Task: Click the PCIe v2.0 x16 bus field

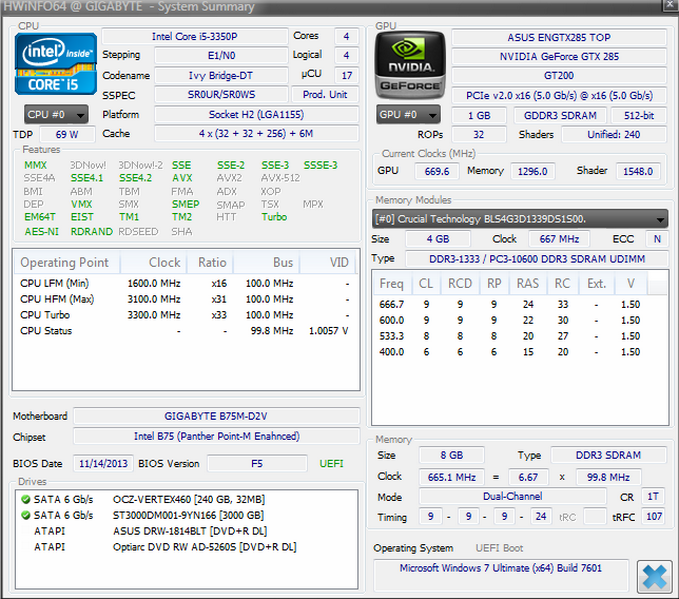Action: point(559,95)
